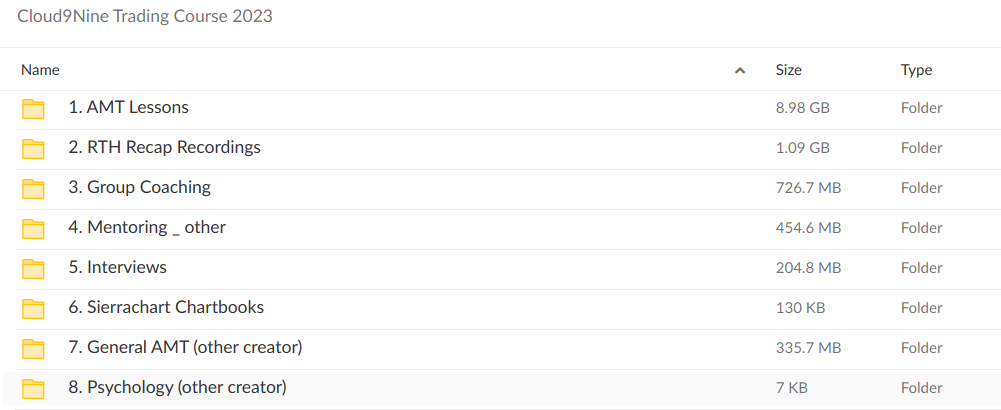
Task: Sort the list by Size column
Action: [x=788, y=70]
